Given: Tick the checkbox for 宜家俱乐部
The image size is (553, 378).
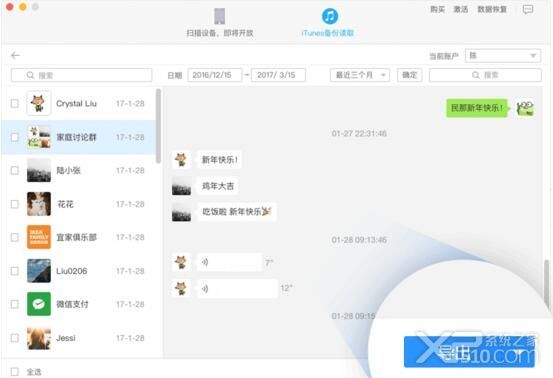Looking at the screenshot, I should (15, 237).
